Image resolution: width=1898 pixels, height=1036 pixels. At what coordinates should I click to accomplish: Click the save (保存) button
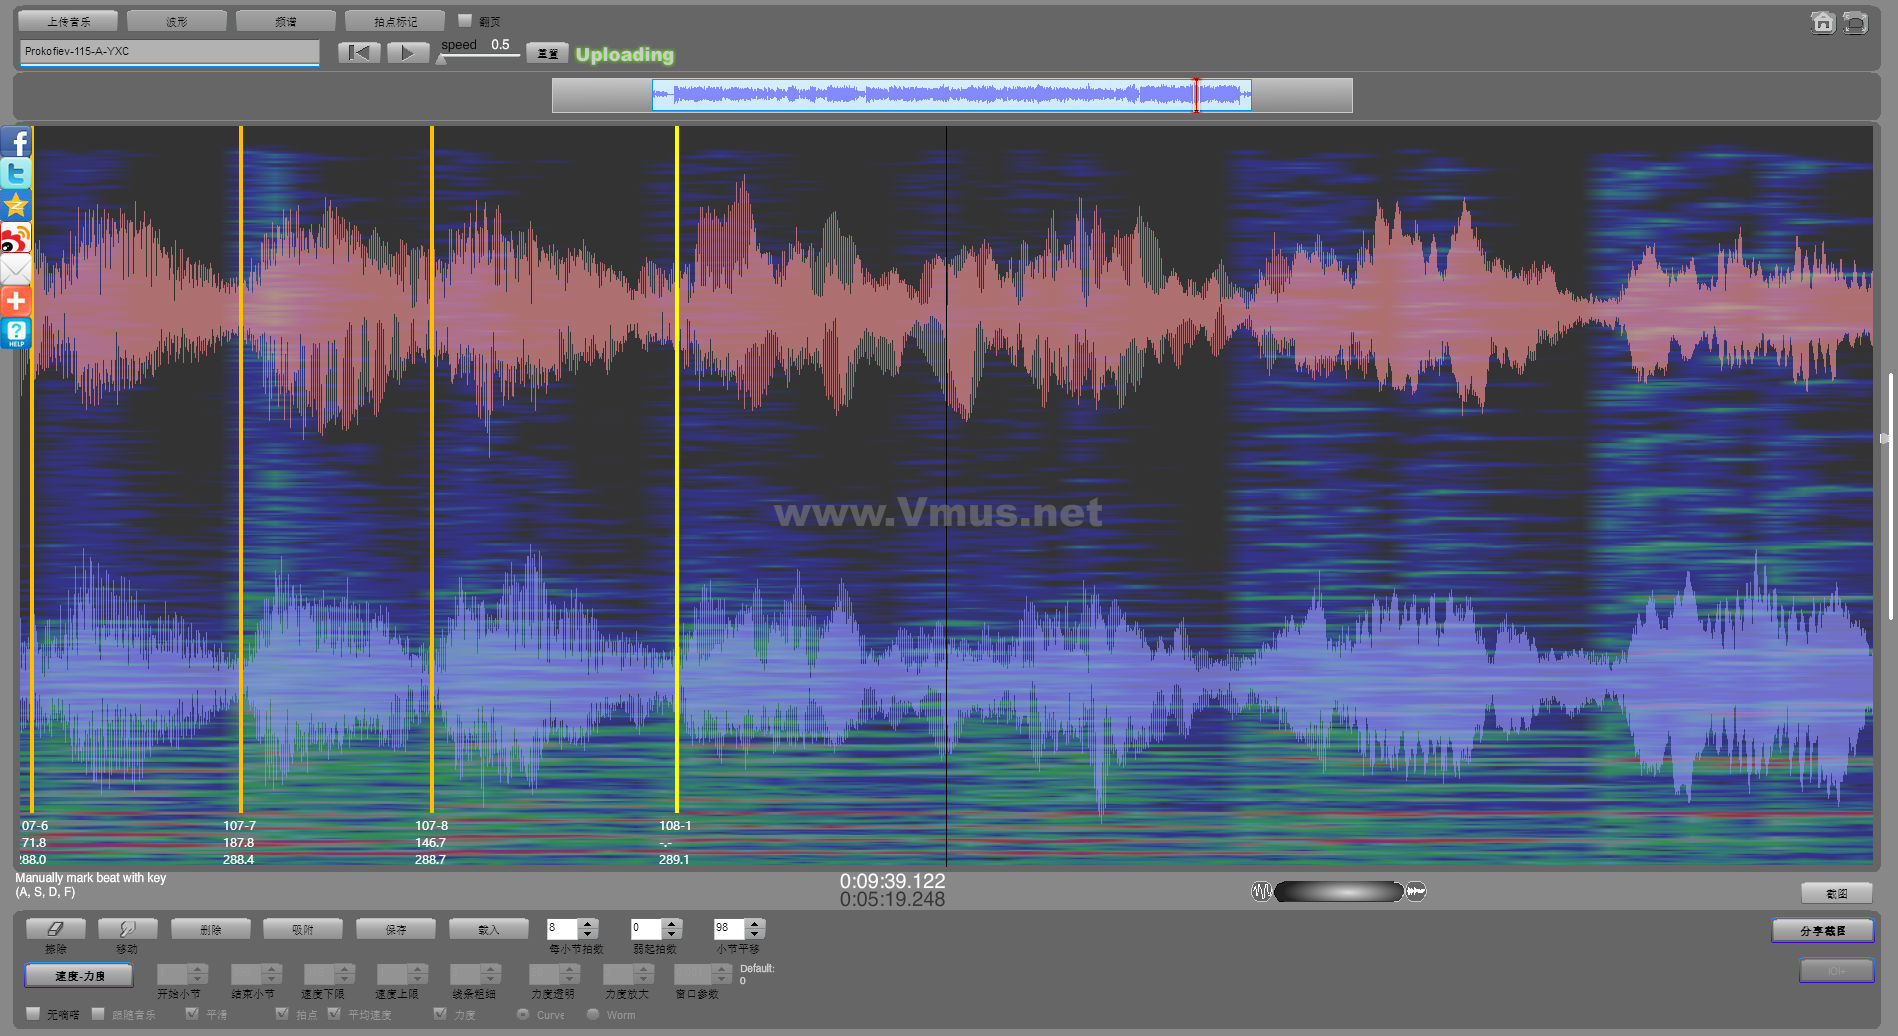pyautogui.click(x=396, y=929)
